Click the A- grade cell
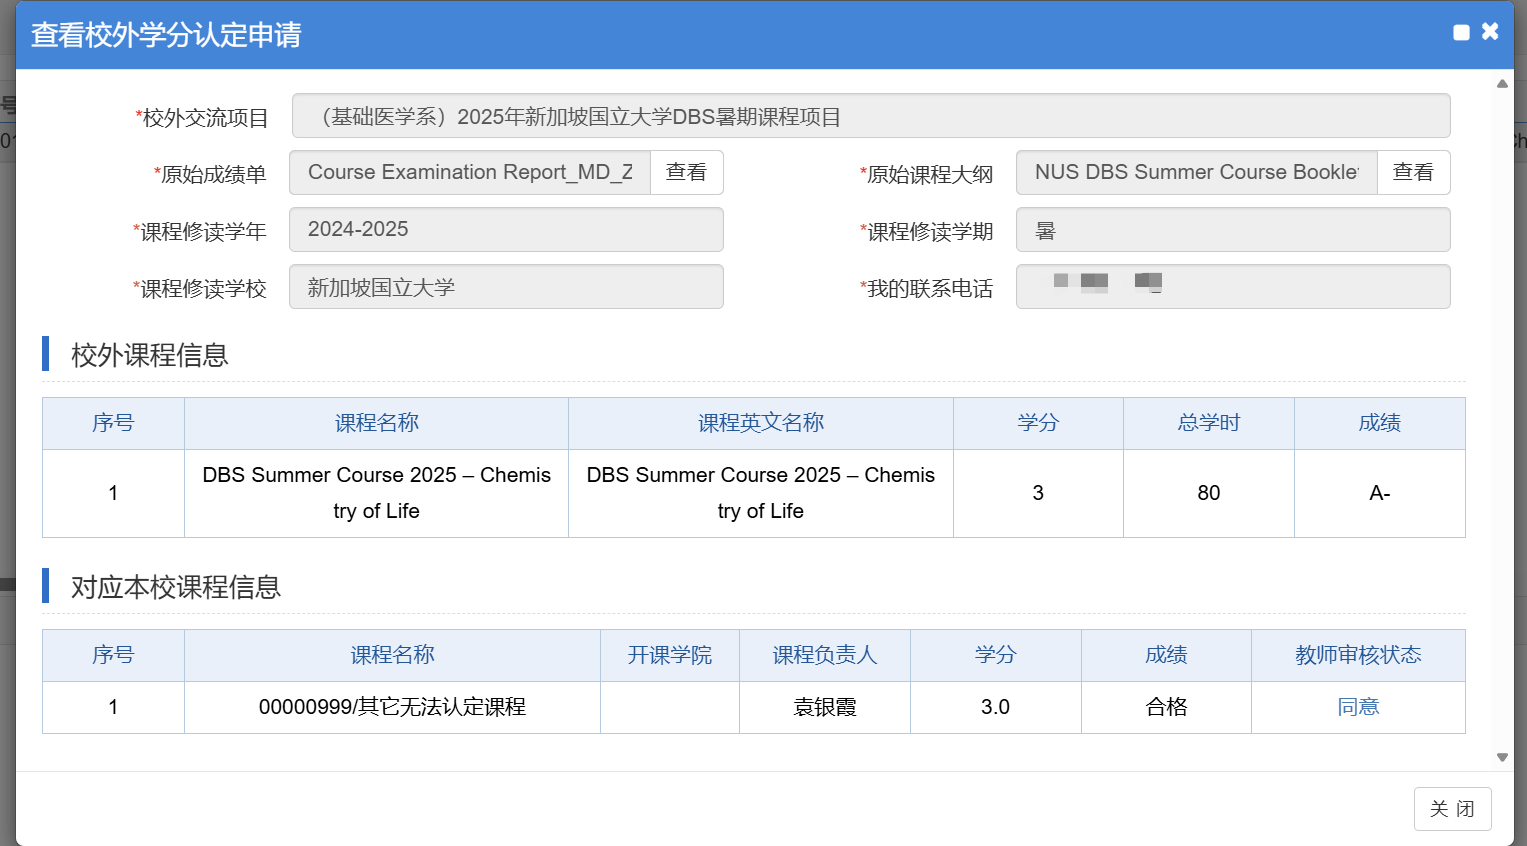 pyautogui.click(x=1379, y=493)
